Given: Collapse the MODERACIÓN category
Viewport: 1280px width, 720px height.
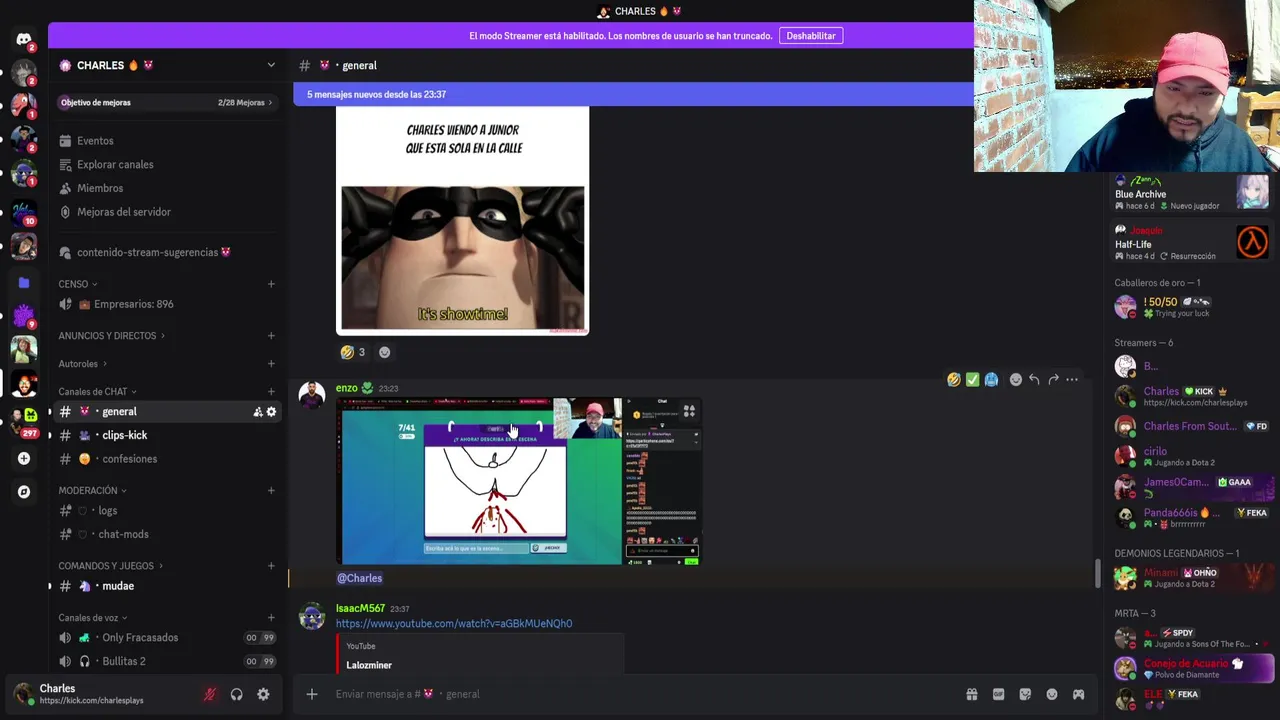Looking at the screenshot, I should [92, 491].
